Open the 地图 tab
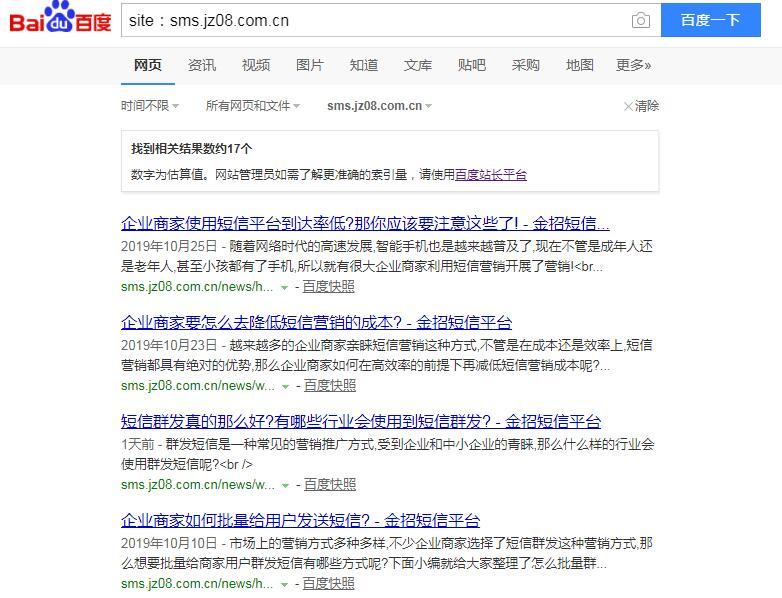Image resolution: width=782 pixels, height=598 pixels. (580, 65)
